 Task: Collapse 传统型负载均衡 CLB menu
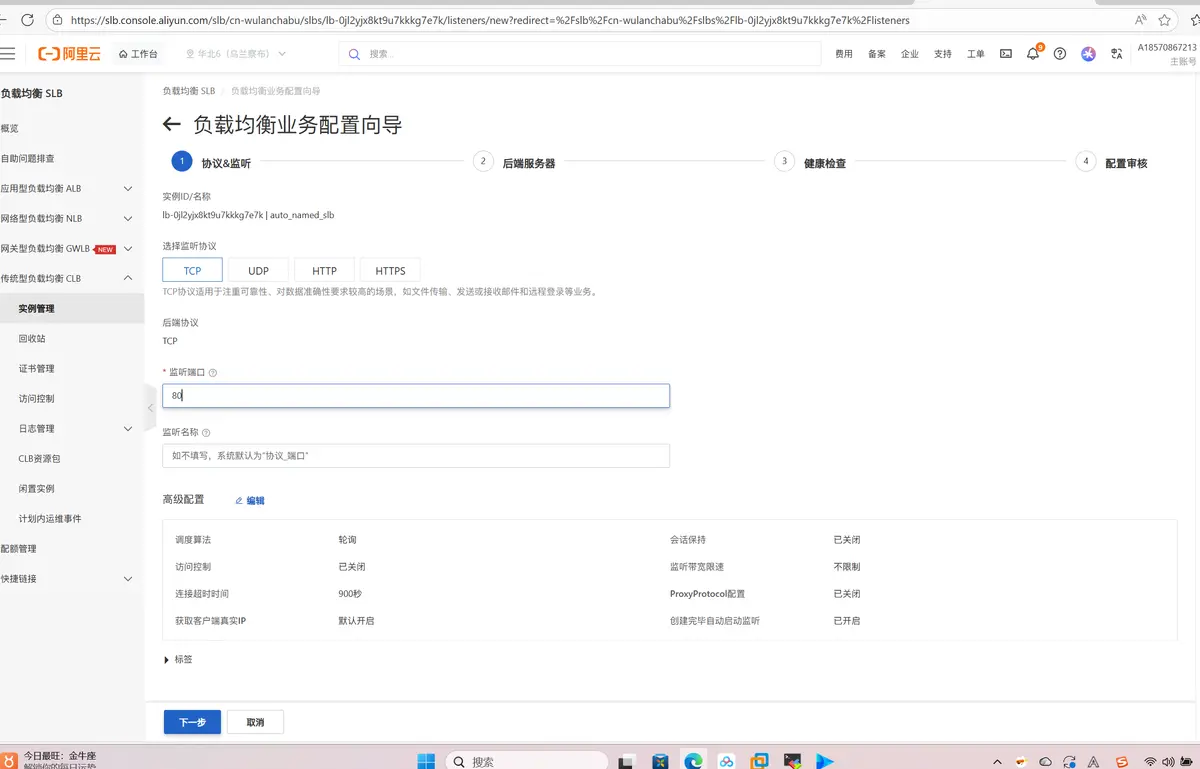point(128,278)
